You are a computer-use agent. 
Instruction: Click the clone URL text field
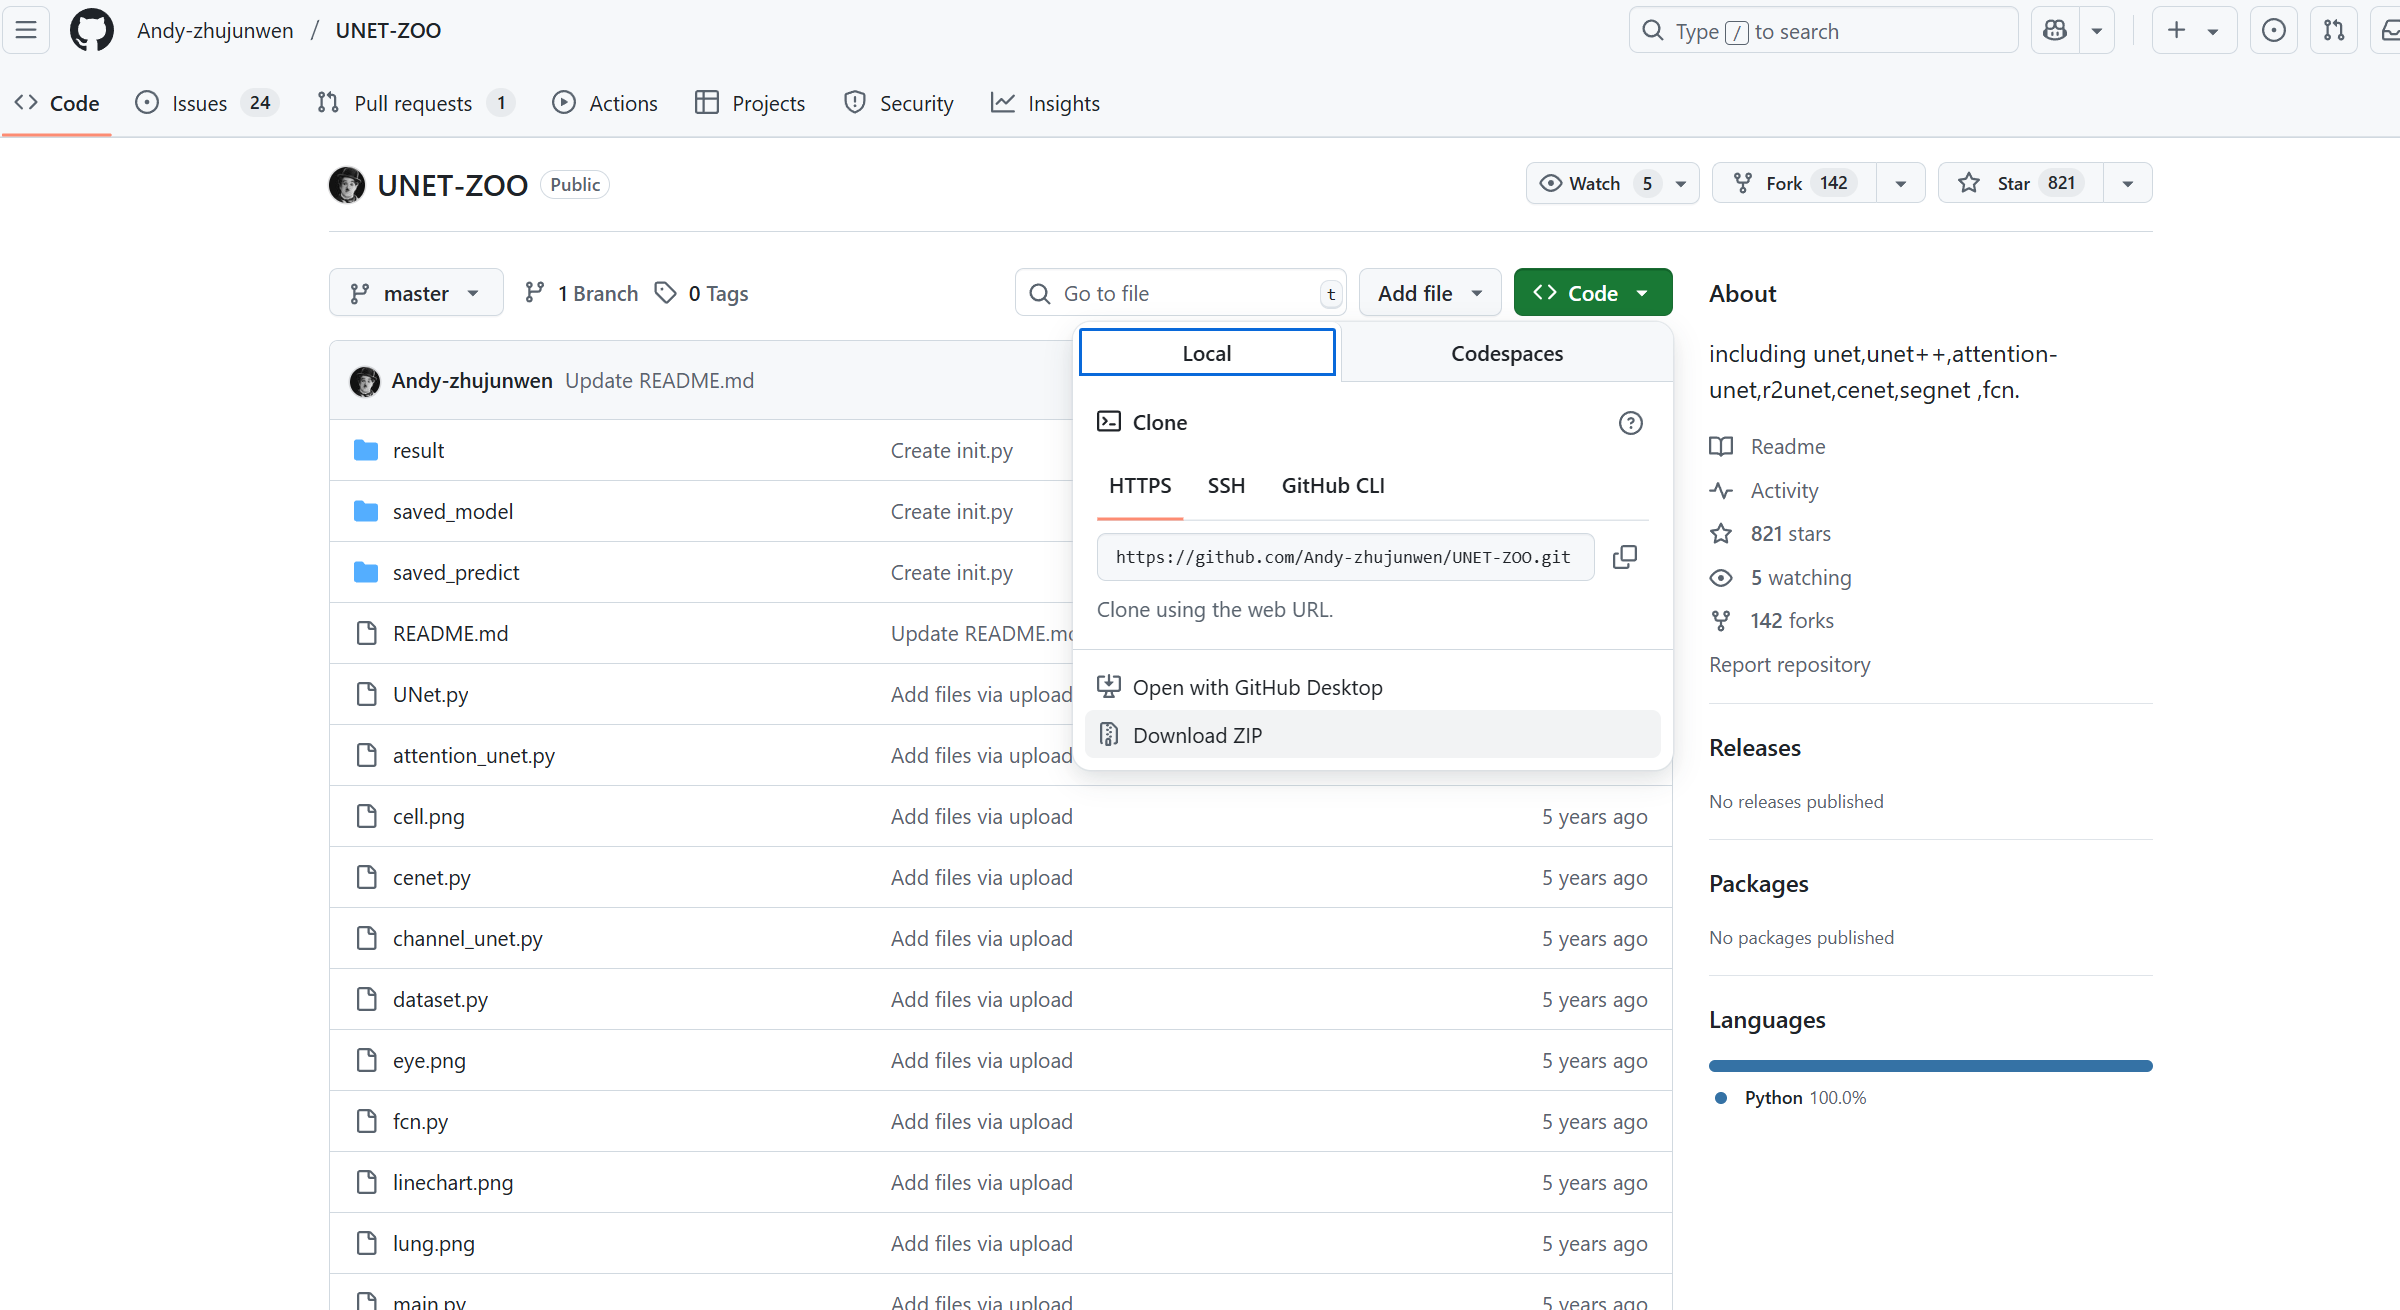coord(1345,557)
